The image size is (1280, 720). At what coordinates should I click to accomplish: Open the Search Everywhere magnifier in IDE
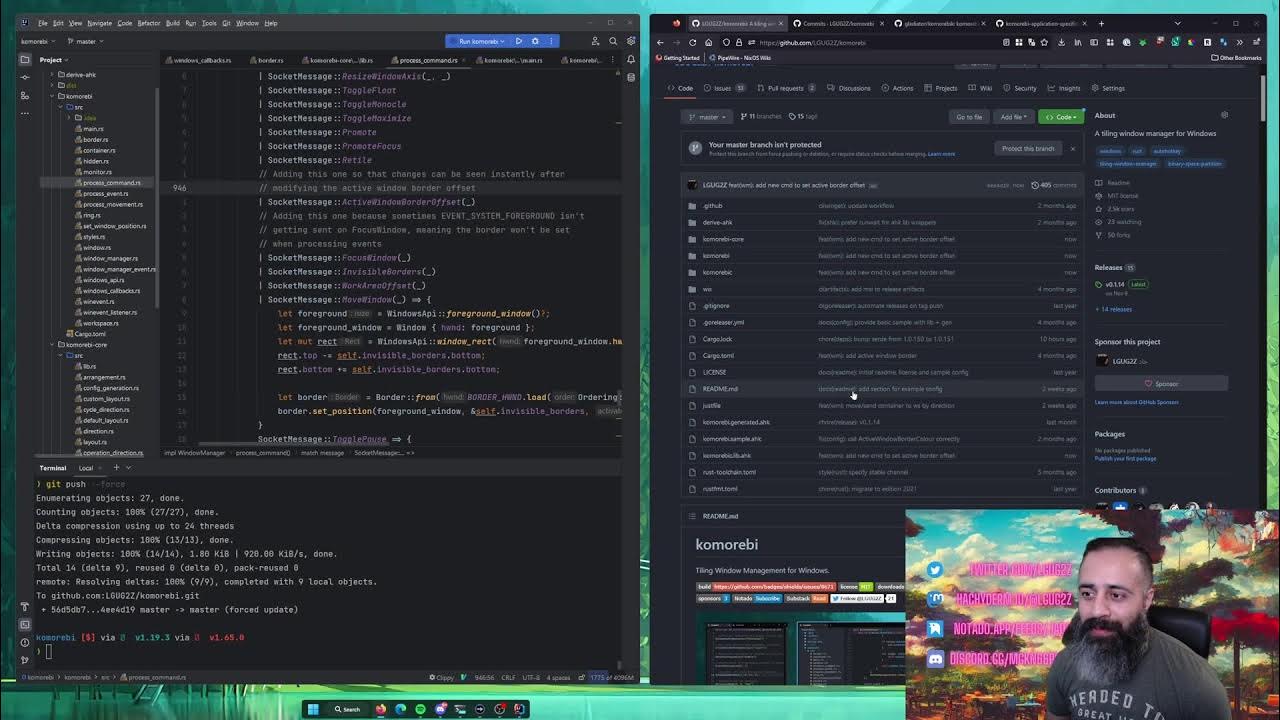[x=613, y=41]
